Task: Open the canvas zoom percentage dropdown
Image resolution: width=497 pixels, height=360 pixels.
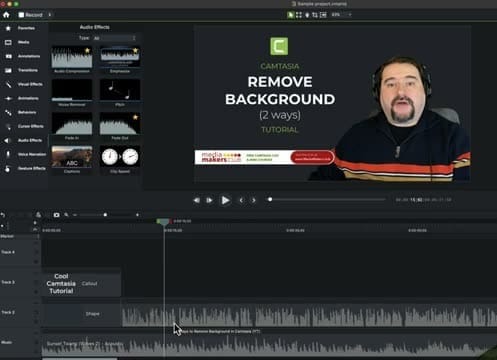Action: (x=341, y=15)
